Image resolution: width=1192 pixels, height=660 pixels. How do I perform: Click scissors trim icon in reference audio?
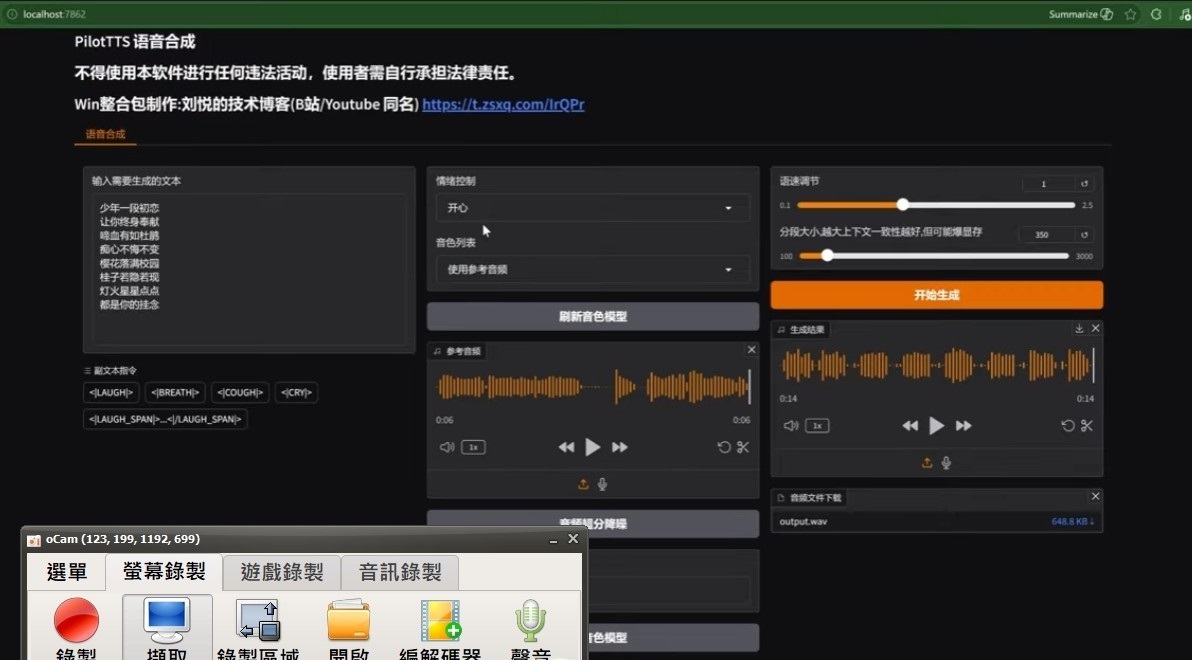click(x=743, y=447)
